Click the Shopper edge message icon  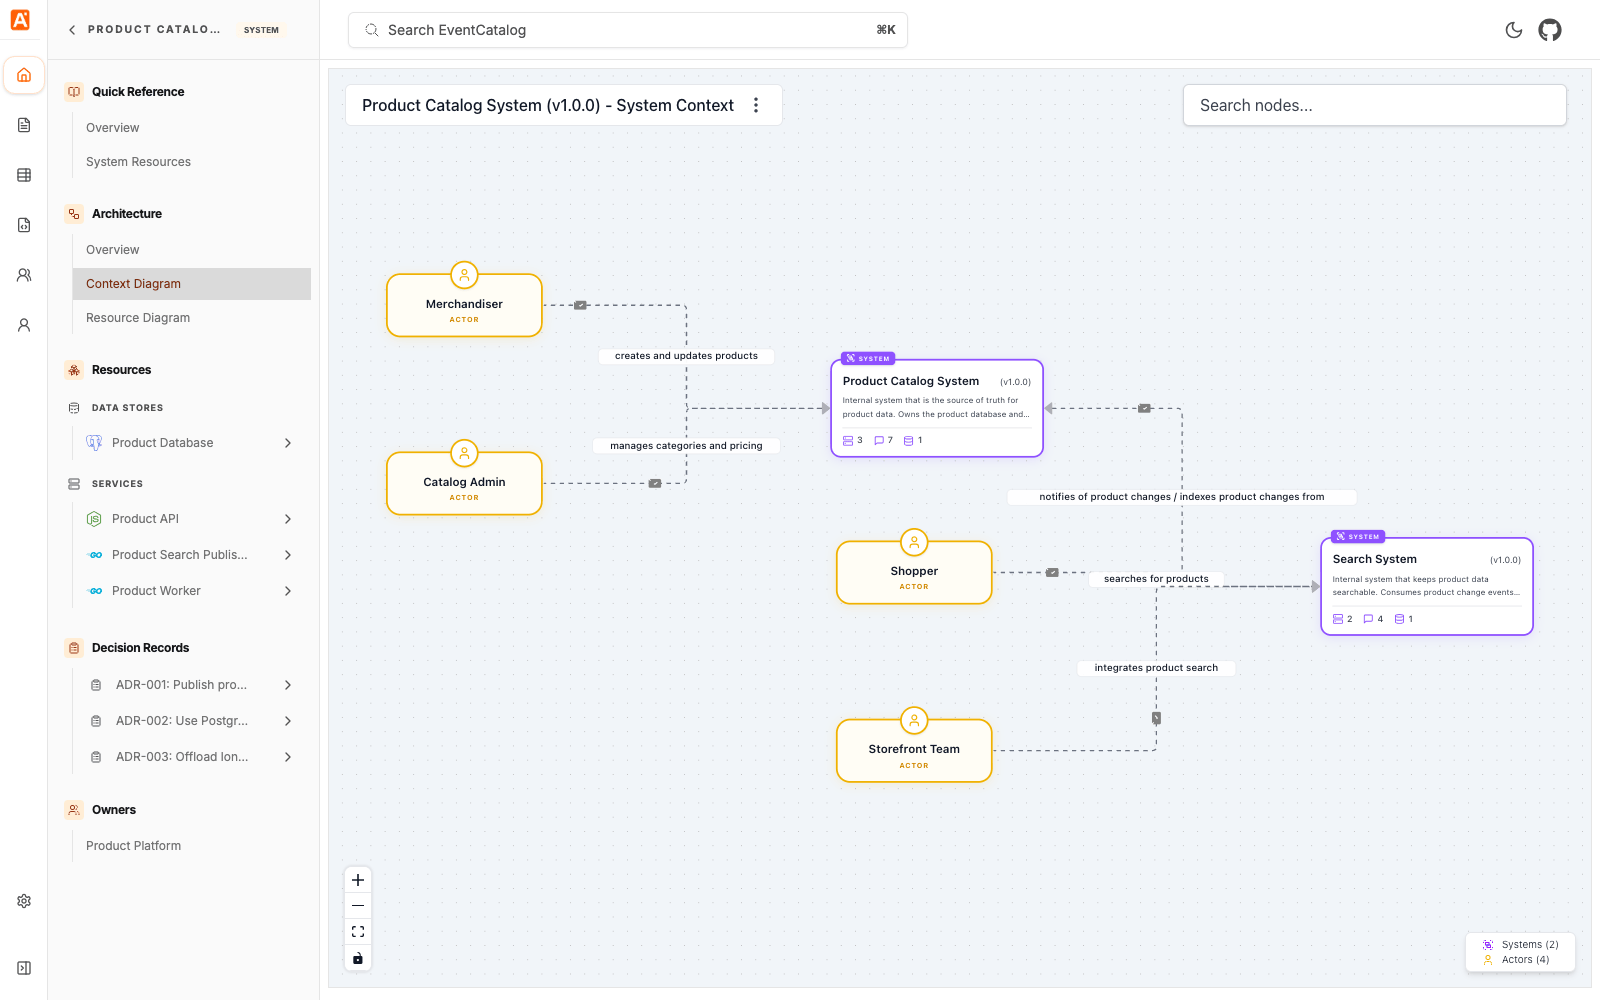tap(1052, 573)
